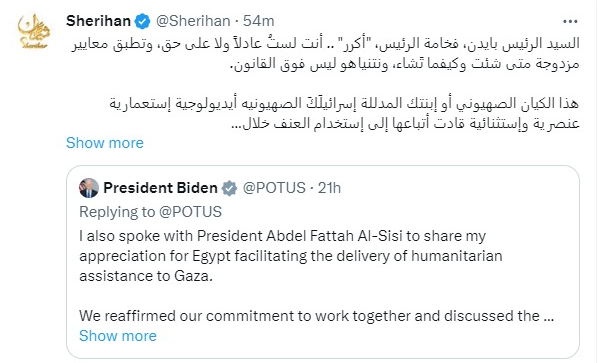Click President Biden's small profile photo

[89, 188]
